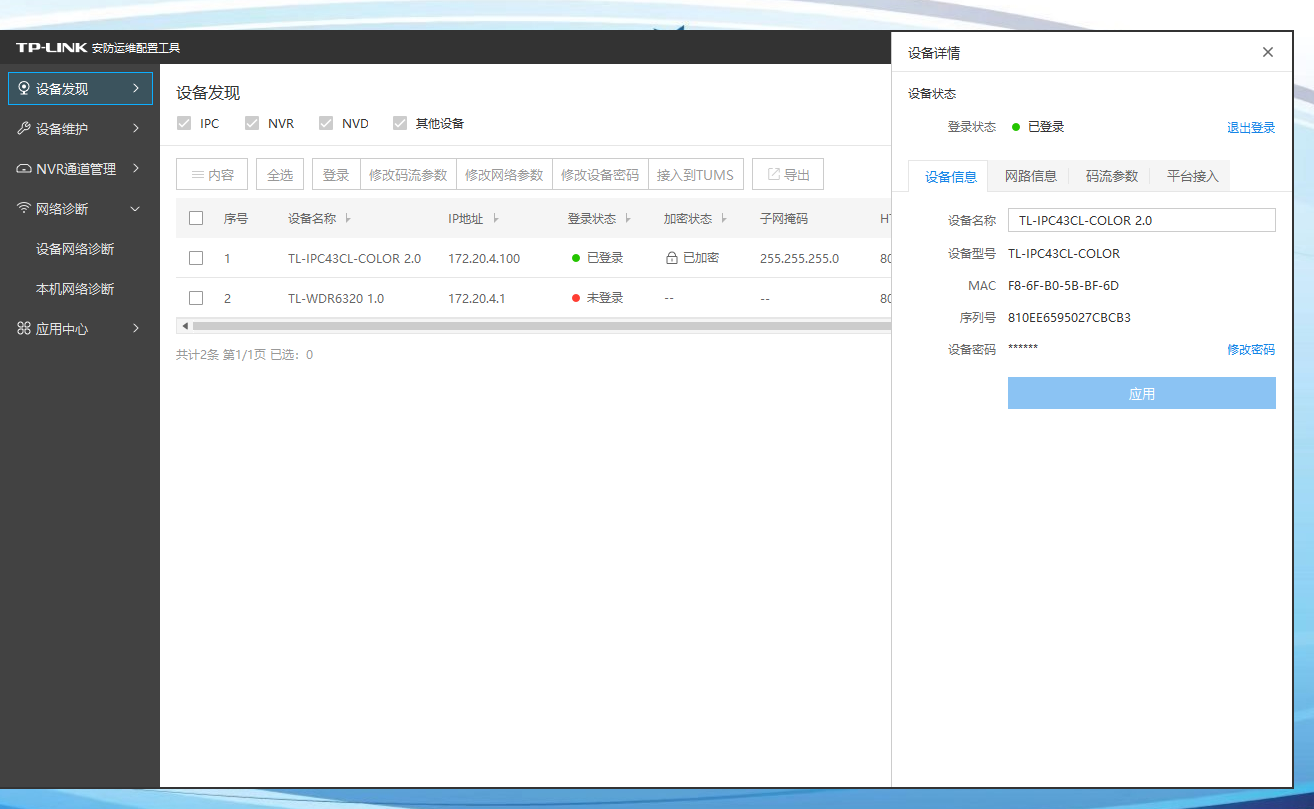
Task: Toggle the 其他设备 filter checkbox
Action: [x=400, y=123]
